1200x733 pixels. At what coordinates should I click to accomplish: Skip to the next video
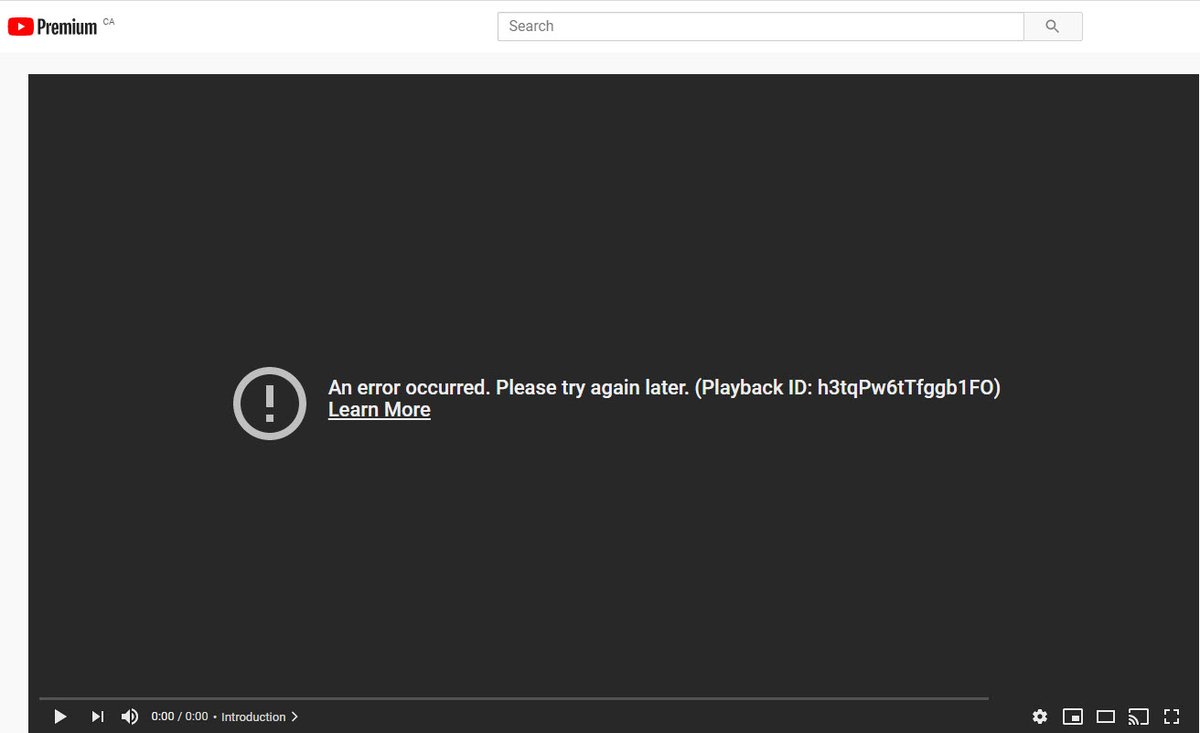97,716
